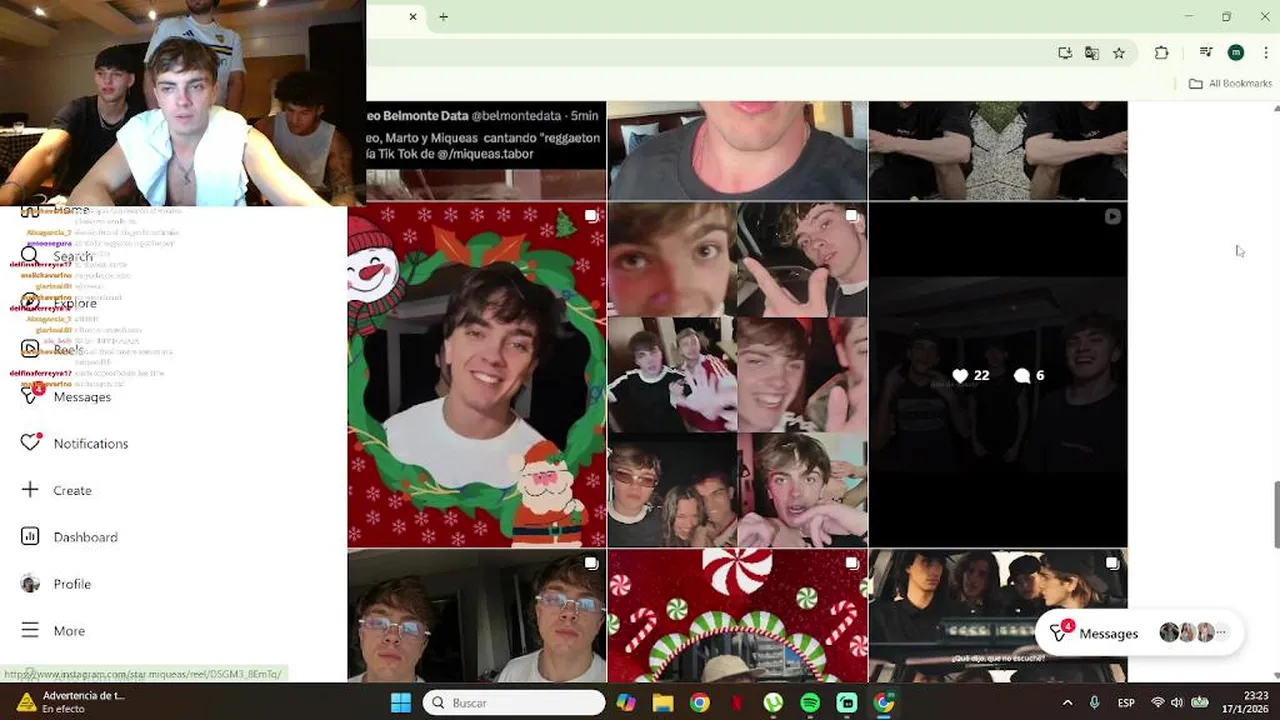This screenshot has width=1280, height=720.
Task: Click the Create plus icon
Action: (30, 489)
